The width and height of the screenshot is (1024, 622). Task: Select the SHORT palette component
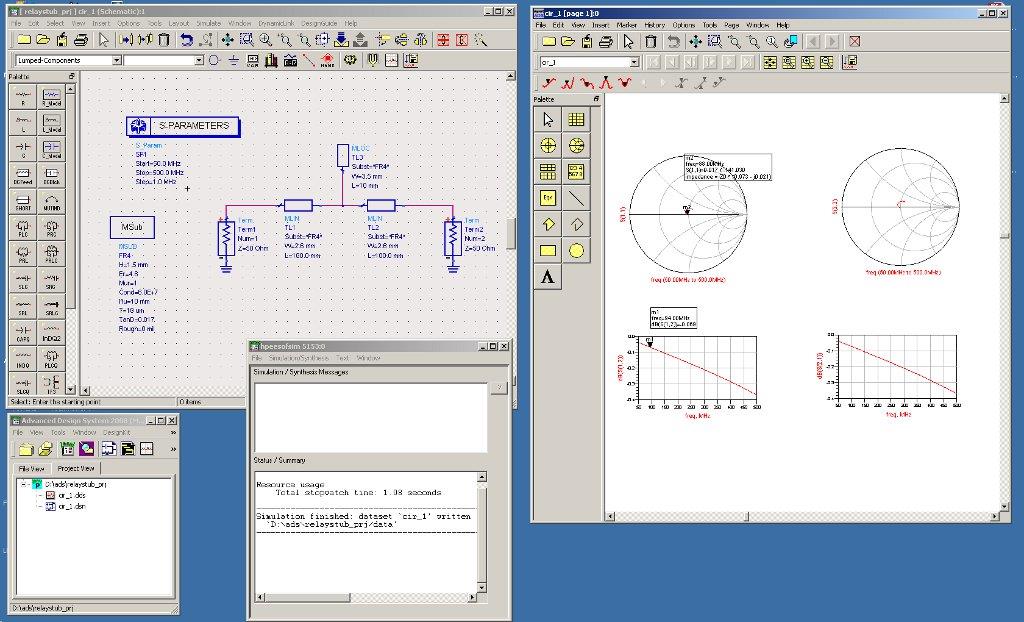click(23, 202)
